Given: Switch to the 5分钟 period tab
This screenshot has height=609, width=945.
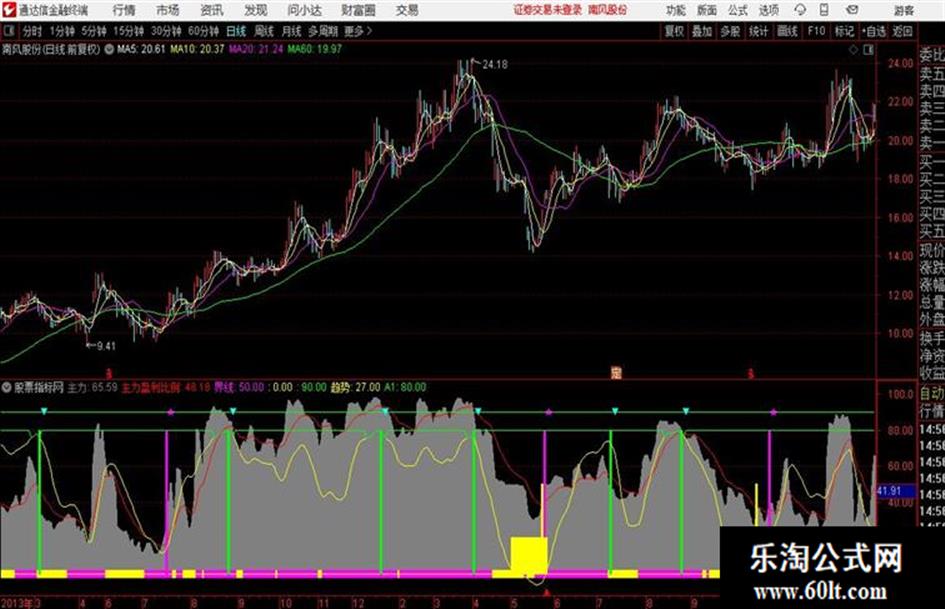Looking at the screenshot, I should [93, 31].
